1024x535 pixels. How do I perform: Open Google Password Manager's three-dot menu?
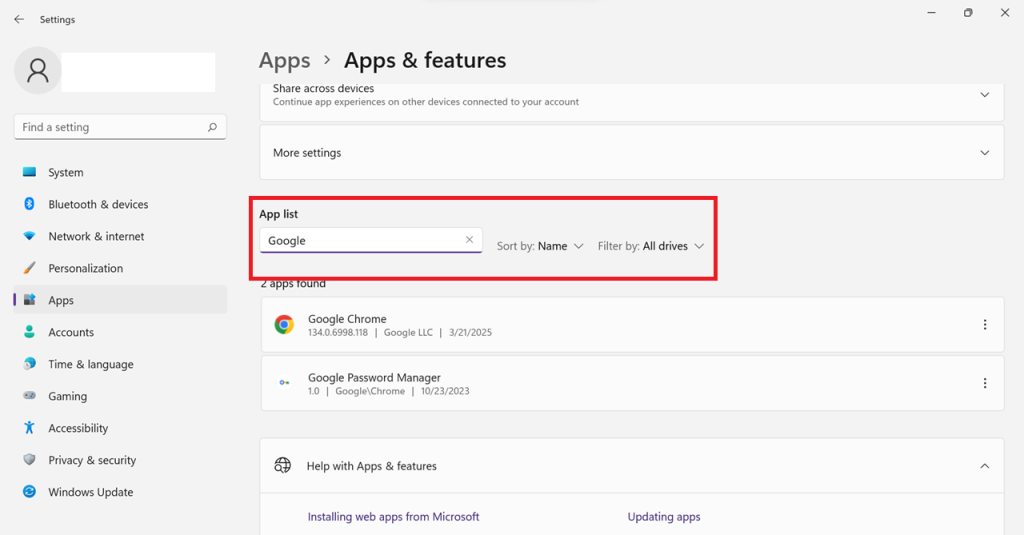click(x=985, y=383)
